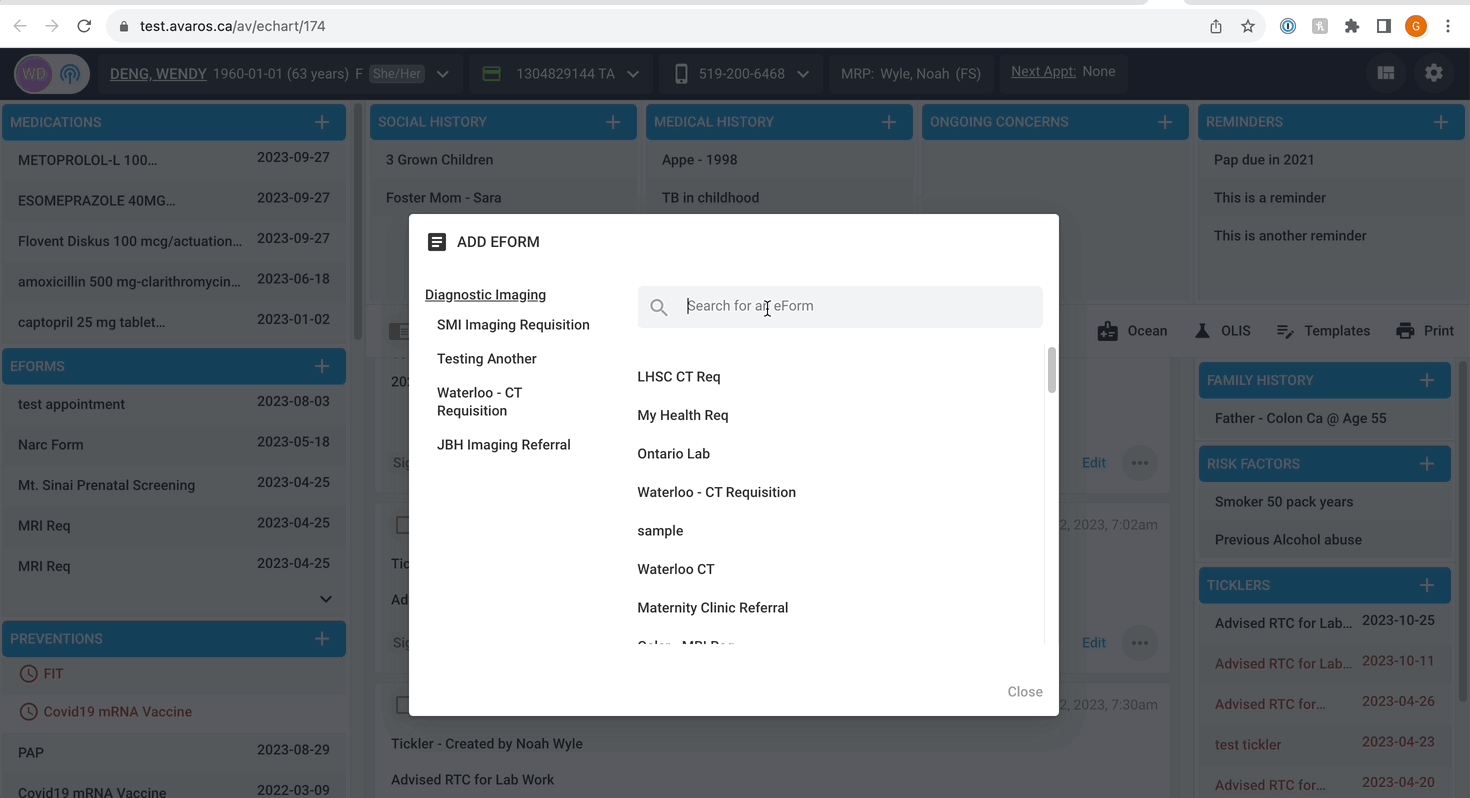Click the search magnifier icon
The height and width of the screenshot is (798, 1470).
(x=659, y=307)
